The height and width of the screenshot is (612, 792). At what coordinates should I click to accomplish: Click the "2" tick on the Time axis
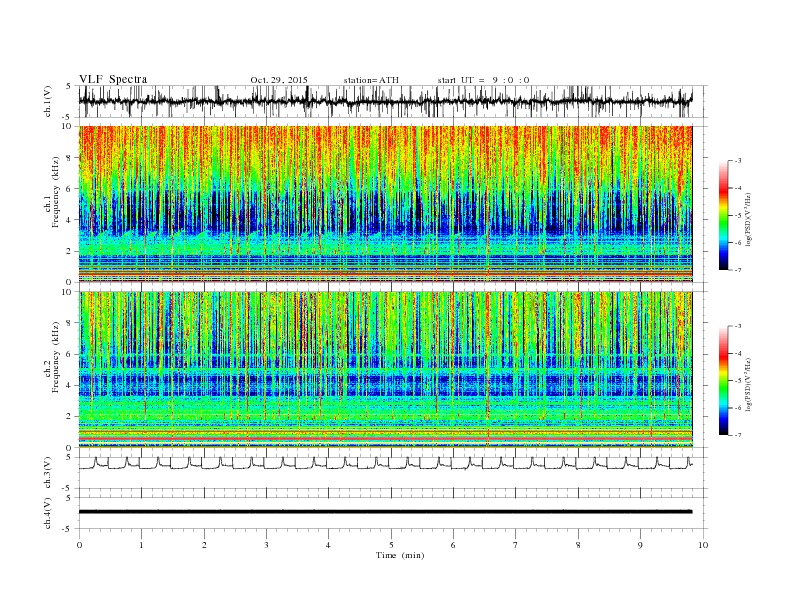point(204,545)
